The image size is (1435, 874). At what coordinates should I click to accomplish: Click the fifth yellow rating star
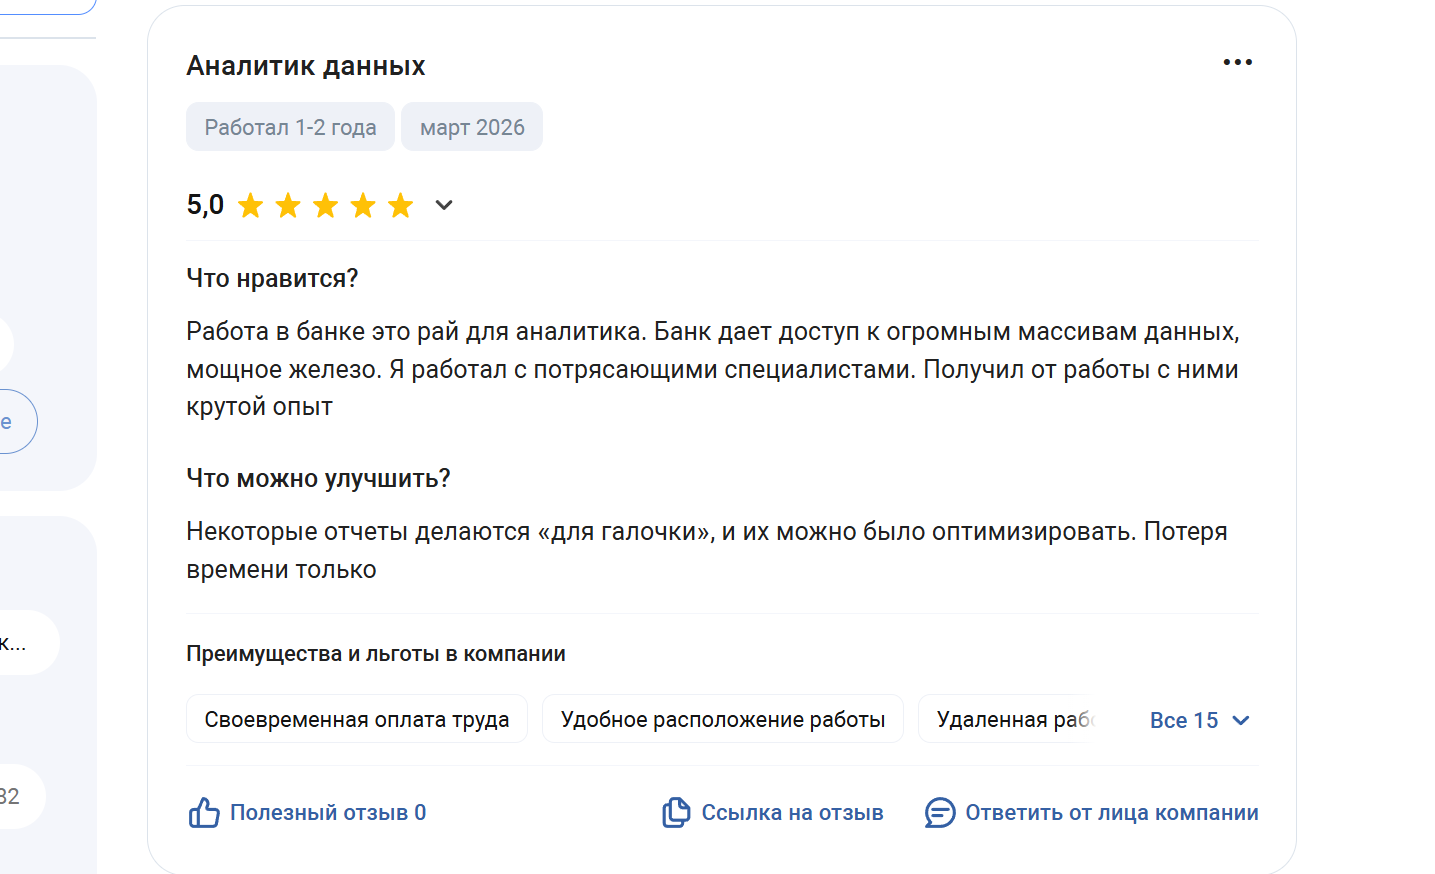click(401, 206)
